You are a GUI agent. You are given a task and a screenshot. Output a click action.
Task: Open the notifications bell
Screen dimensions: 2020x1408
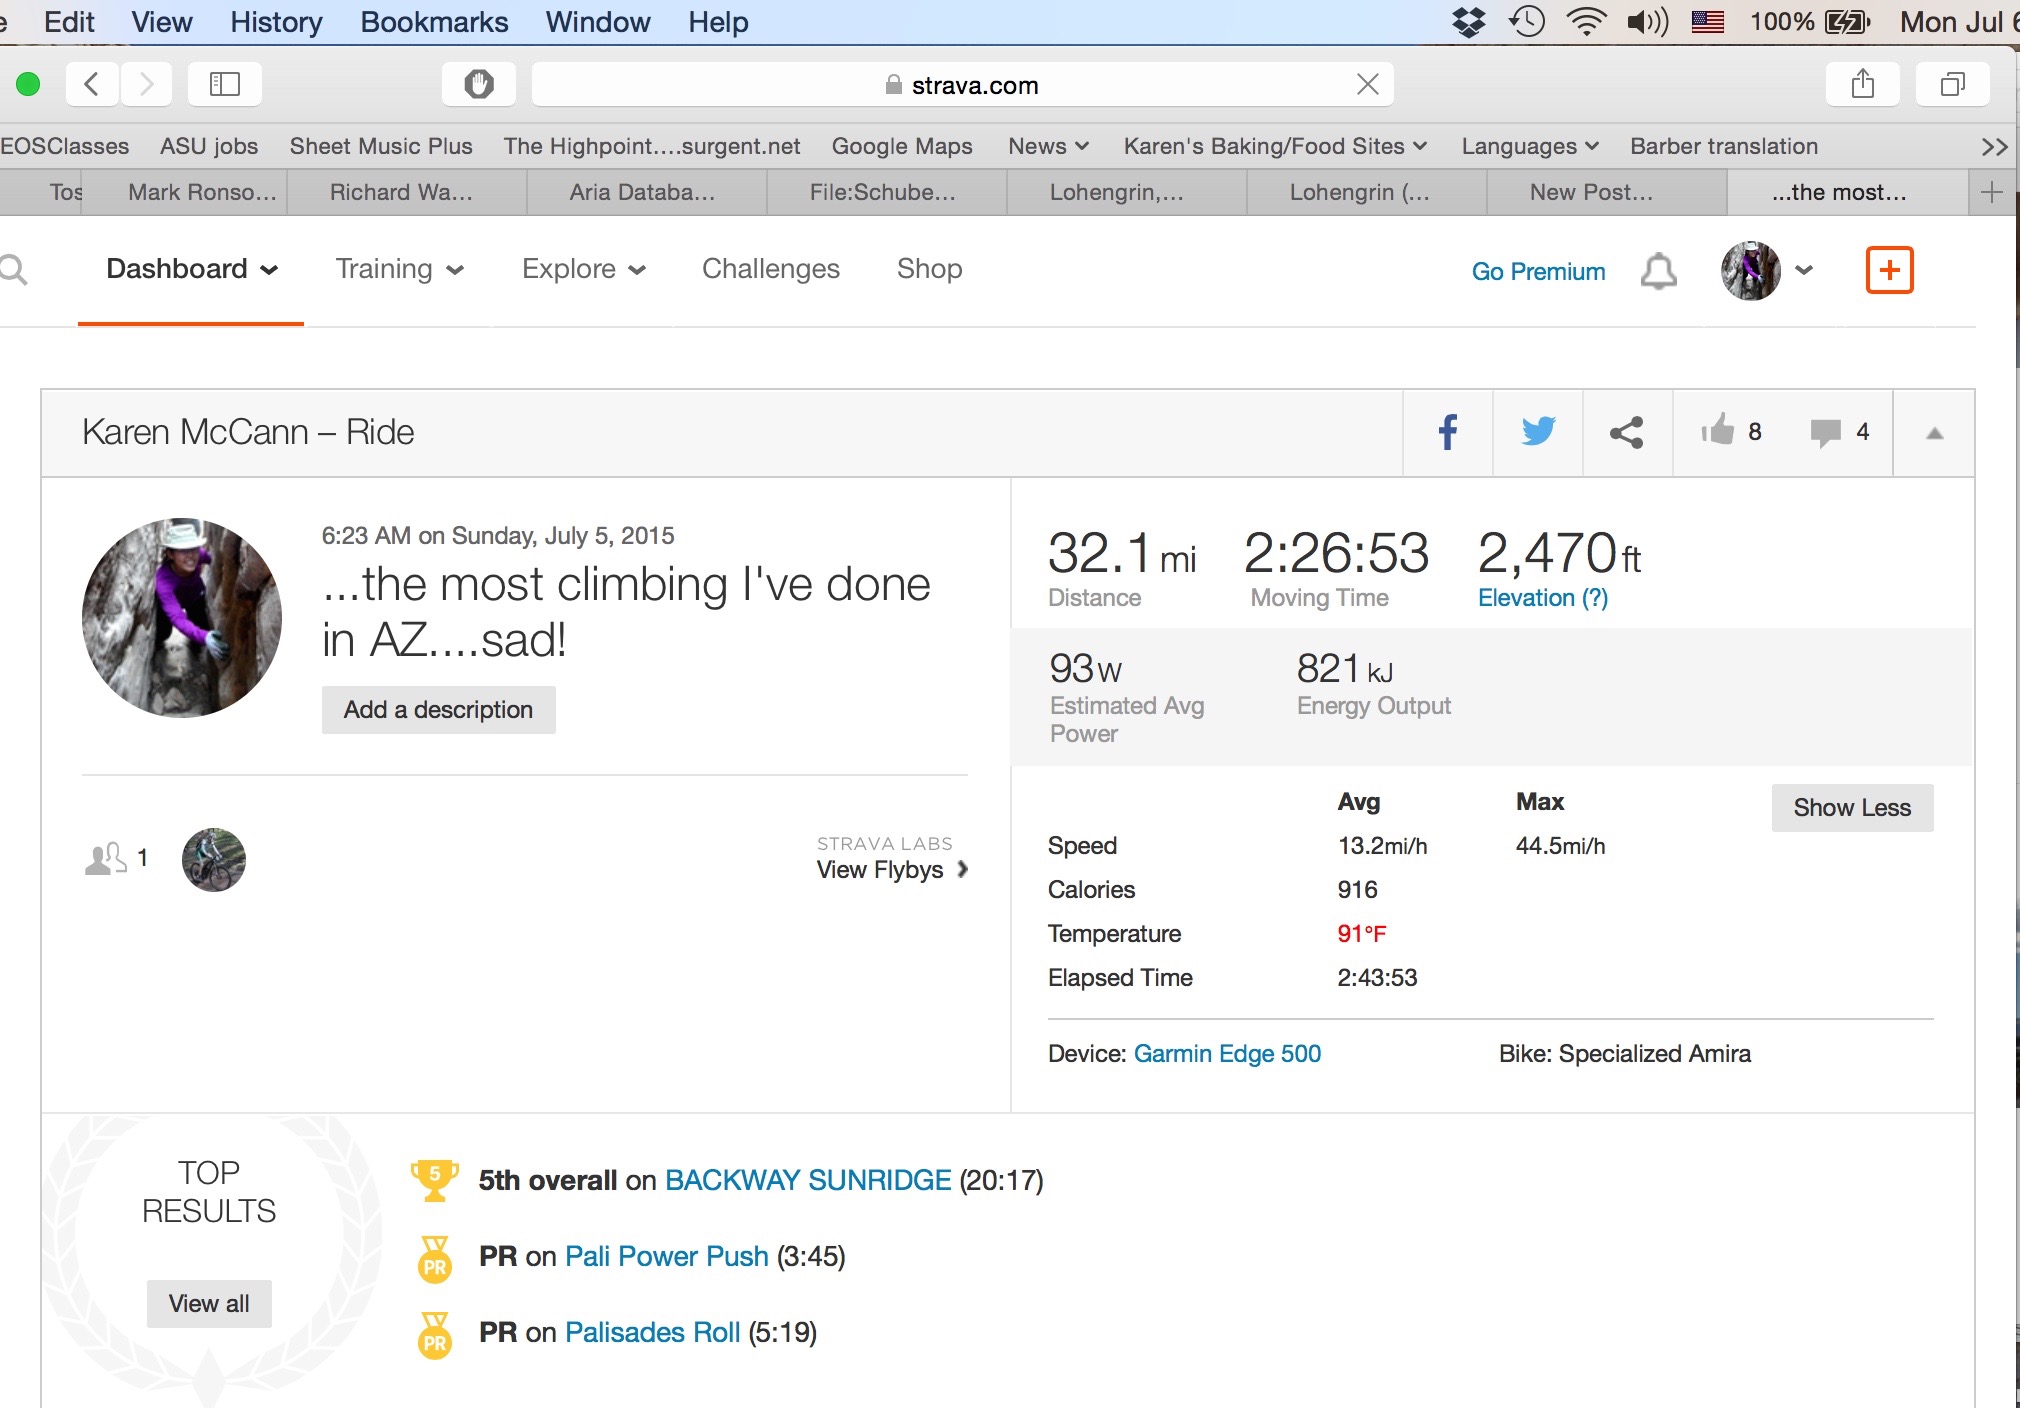pos(1659,271)
